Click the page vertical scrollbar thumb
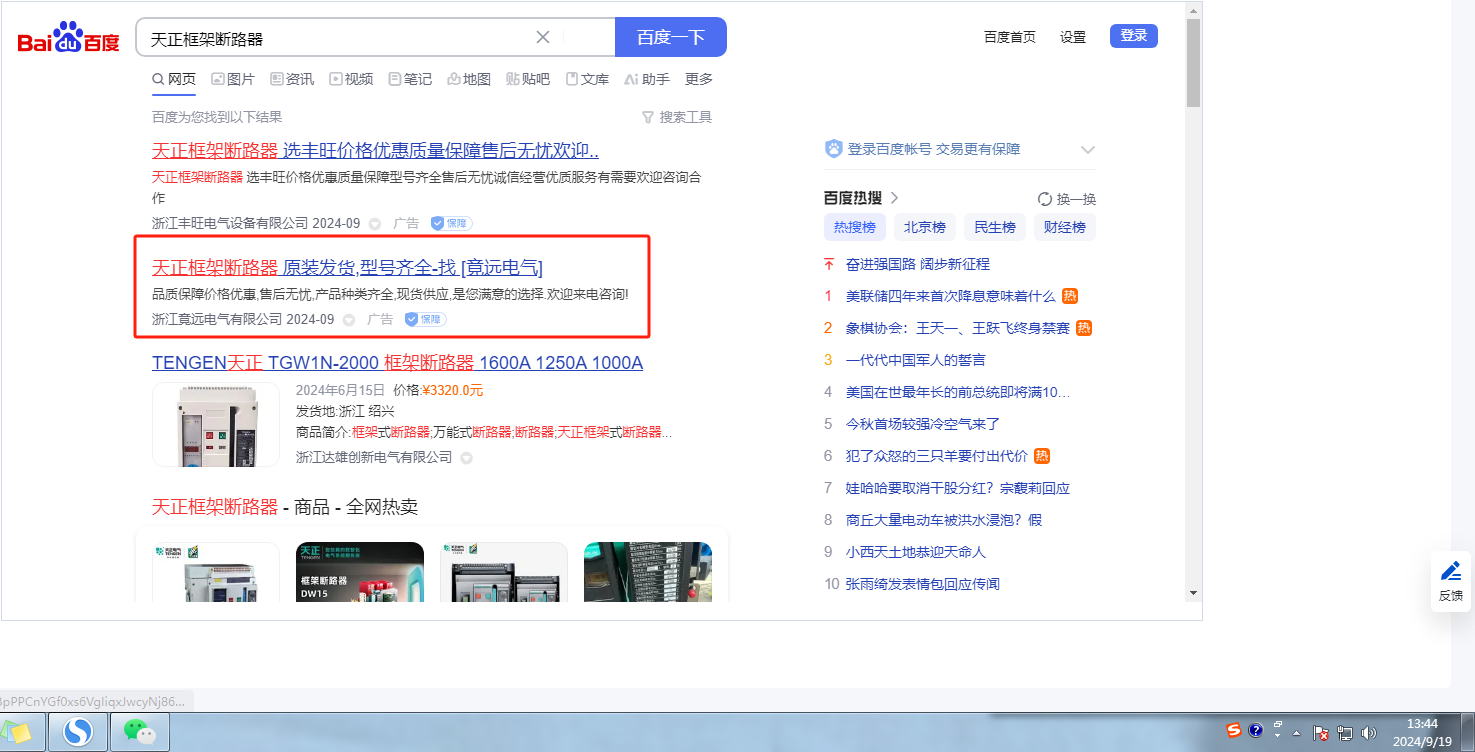 click(x=1192, y=62)
